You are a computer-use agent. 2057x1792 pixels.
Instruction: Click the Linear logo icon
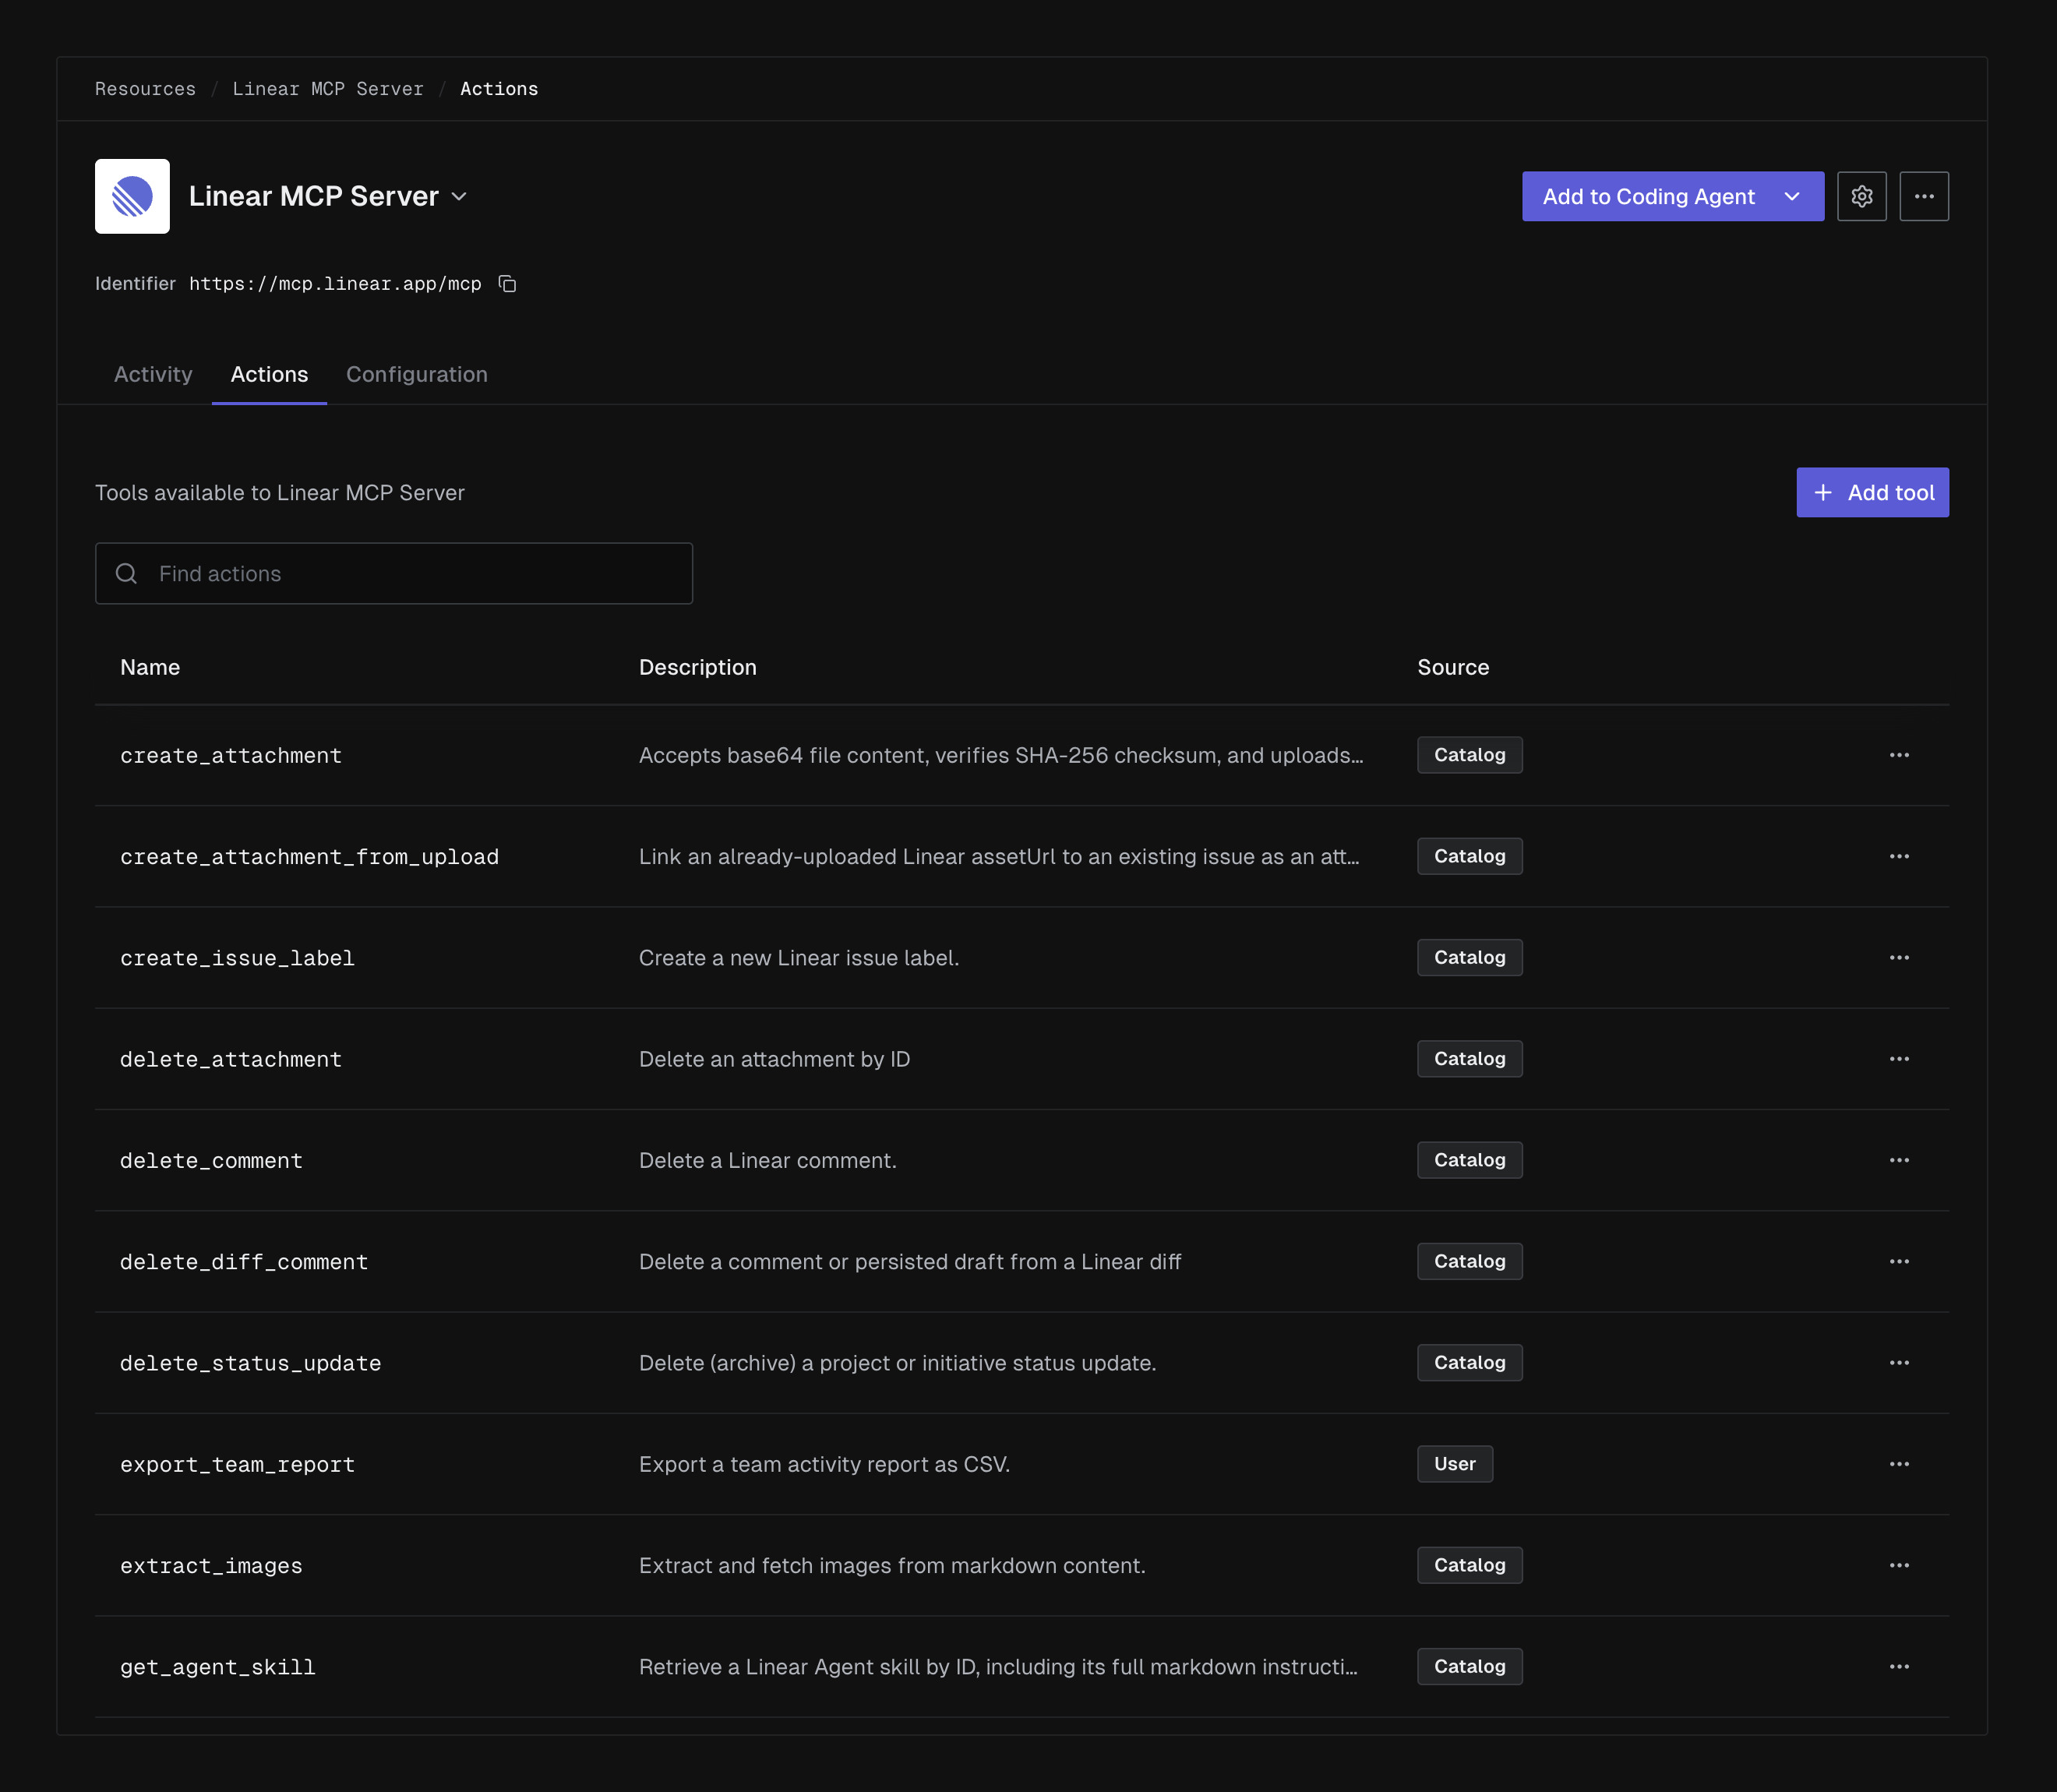[x=132, y=196]
